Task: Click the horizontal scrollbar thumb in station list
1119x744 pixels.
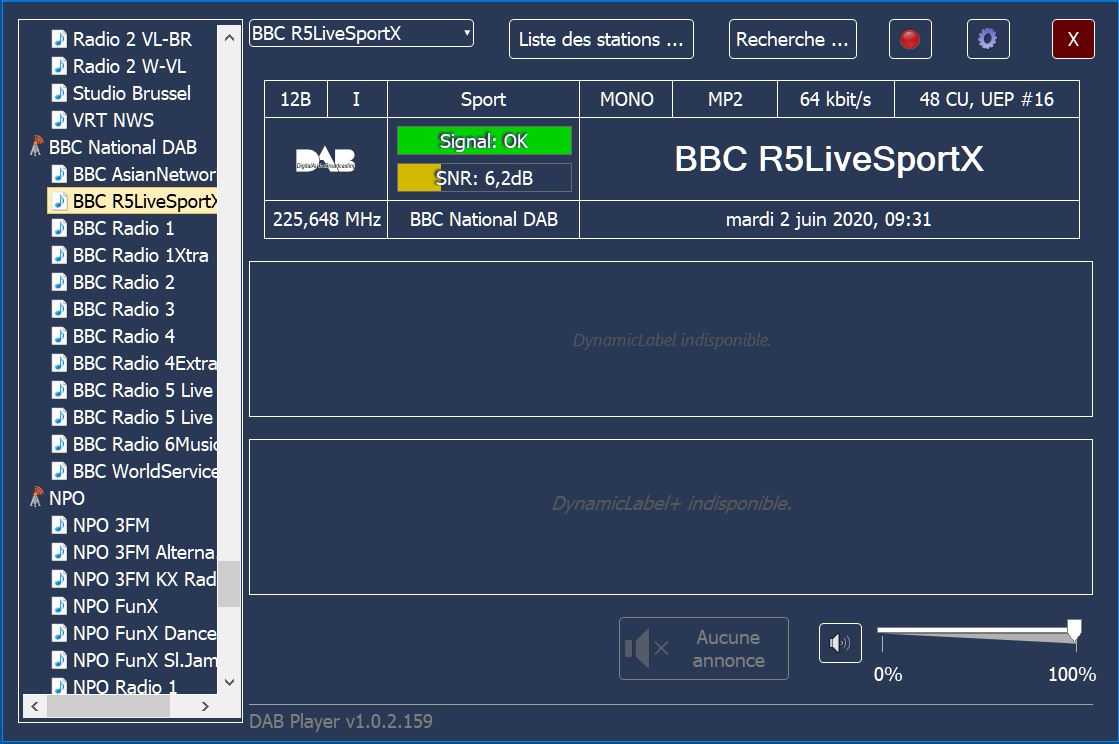Action: coord(108,706)
